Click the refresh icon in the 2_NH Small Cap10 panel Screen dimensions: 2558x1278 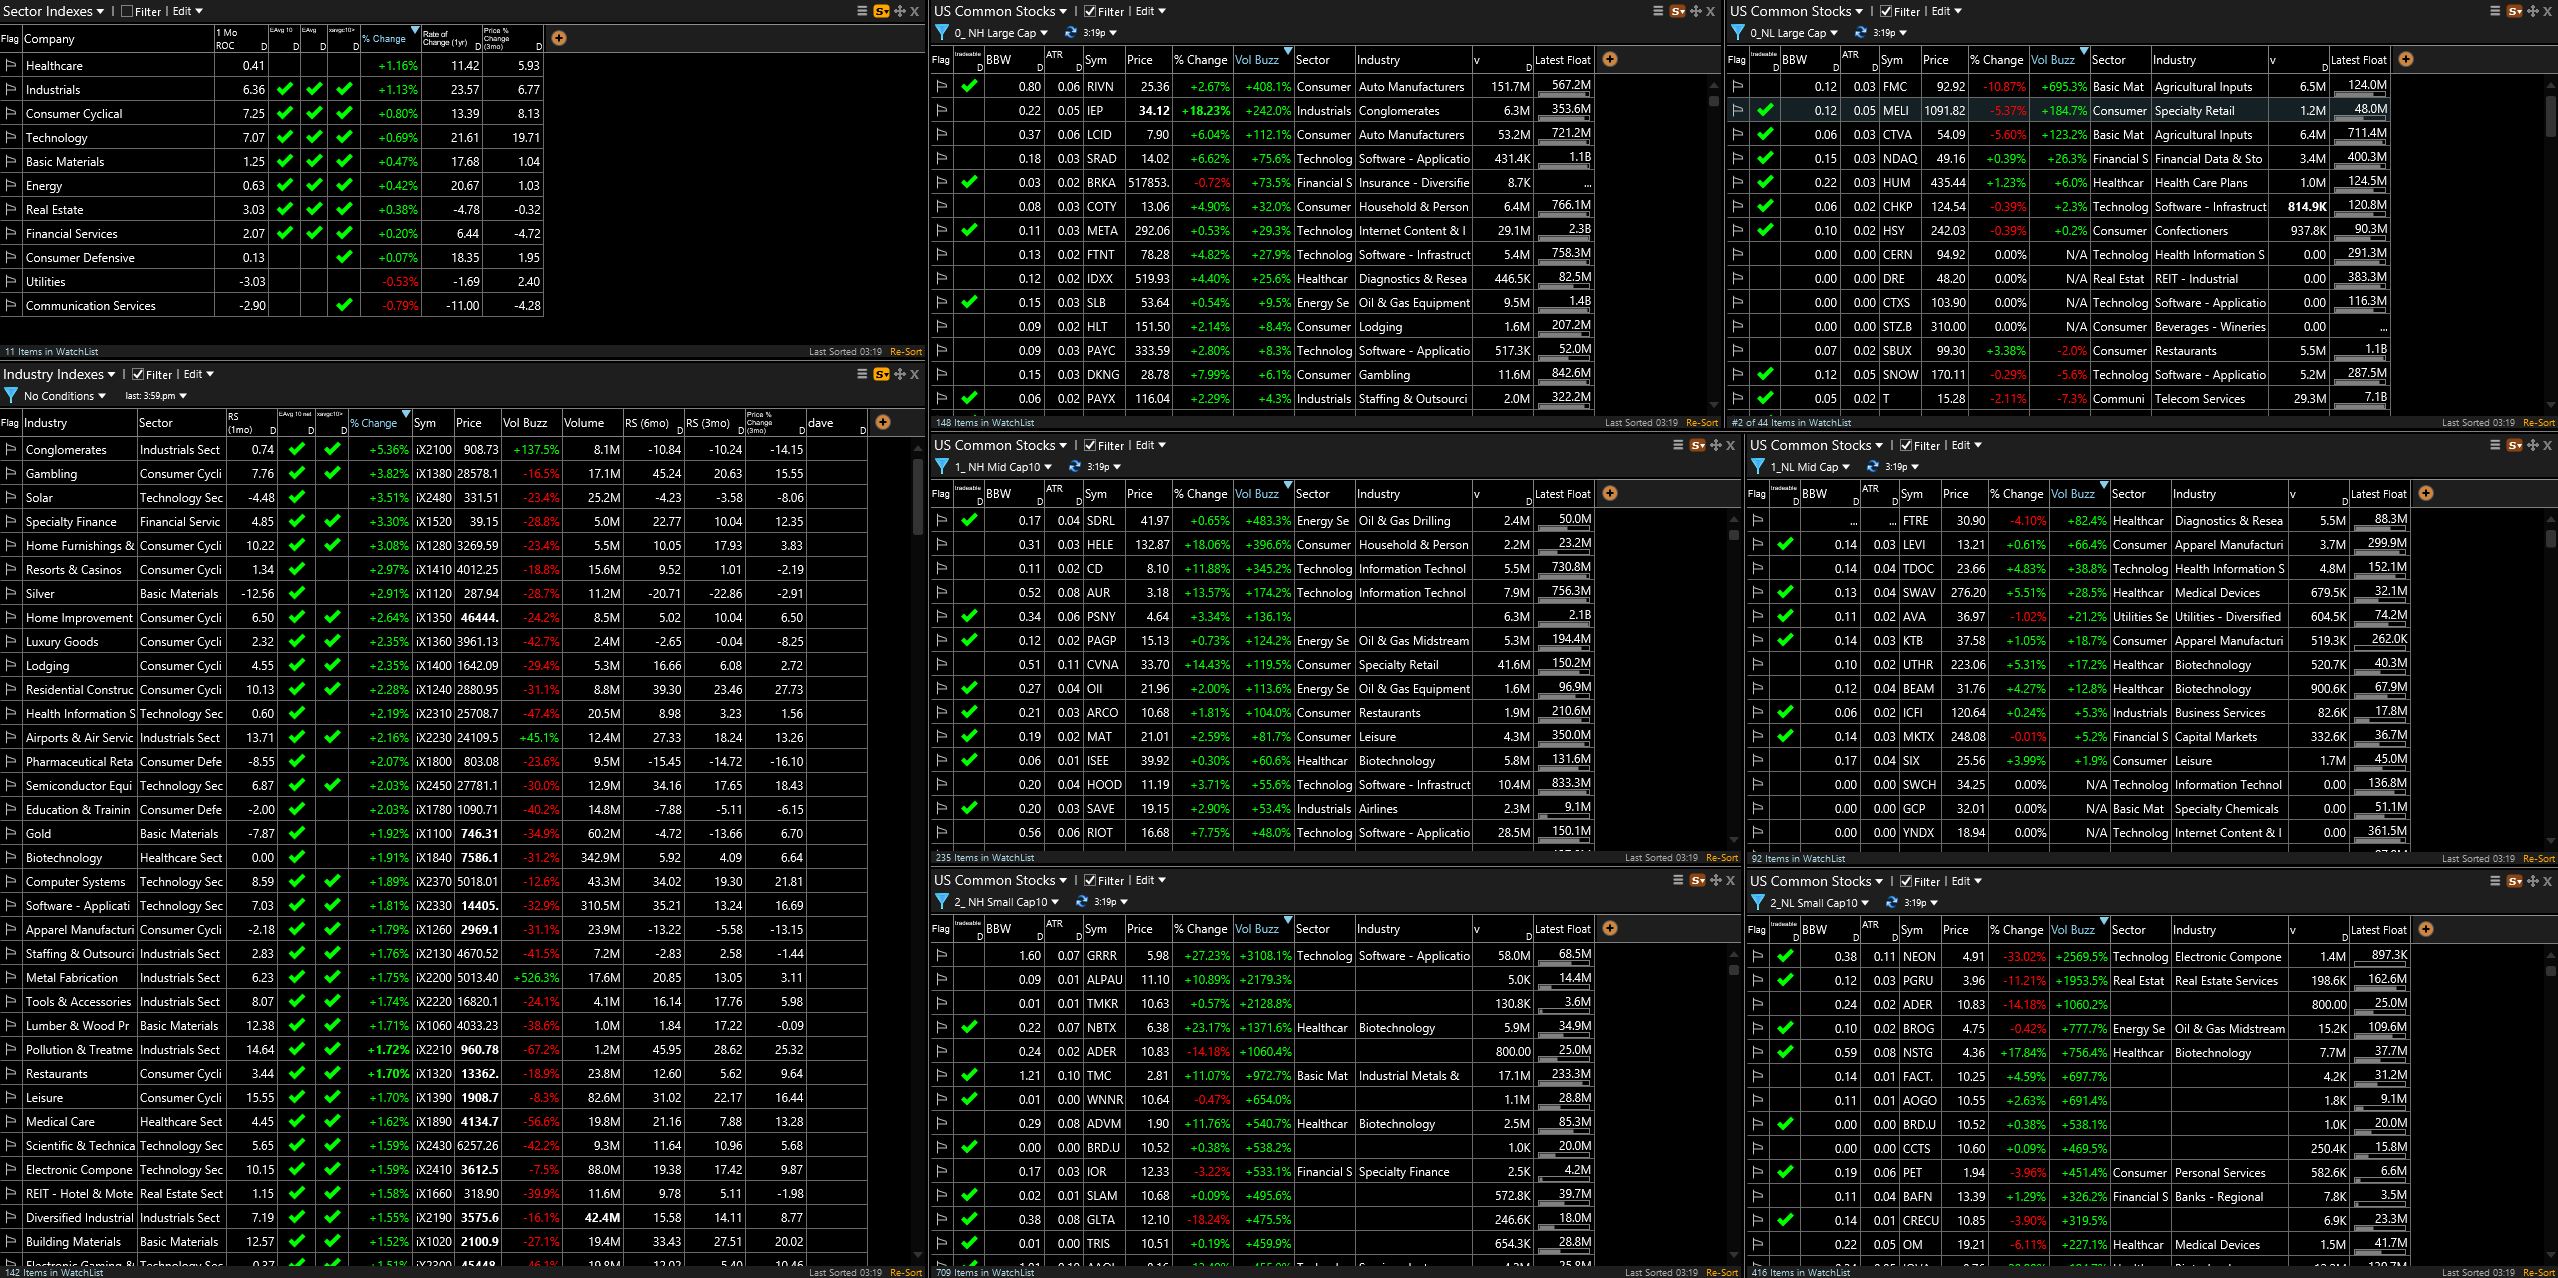tap(1080, 901)
